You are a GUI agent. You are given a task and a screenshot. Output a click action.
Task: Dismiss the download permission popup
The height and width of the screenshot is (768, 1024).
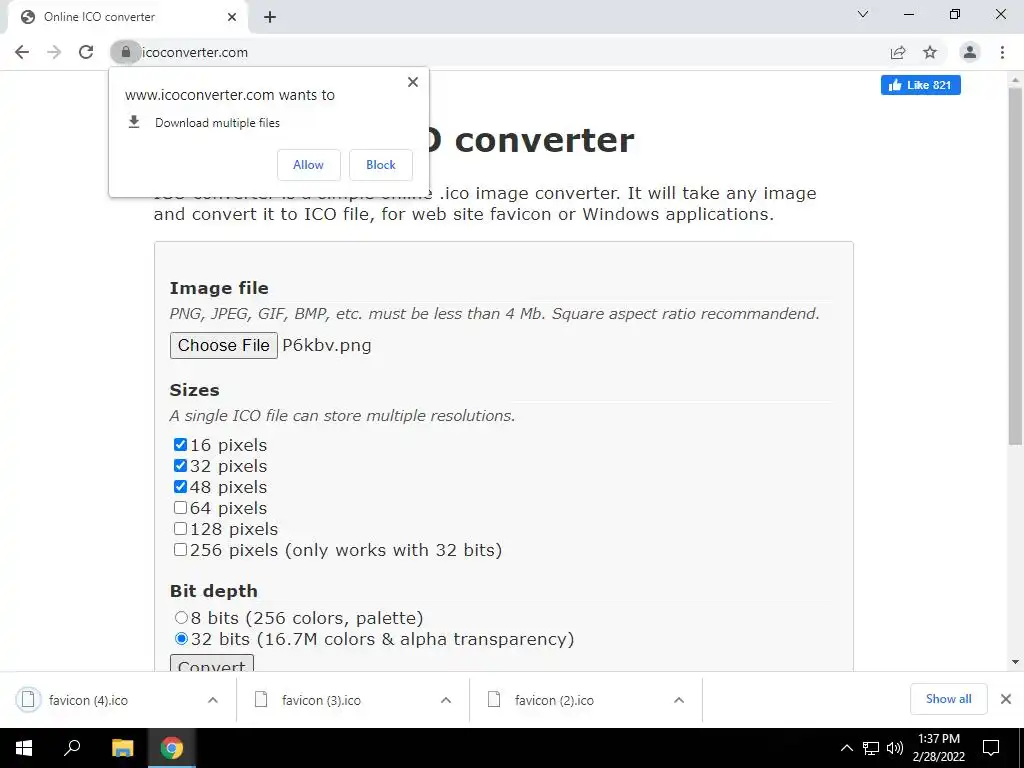point(413,82)
